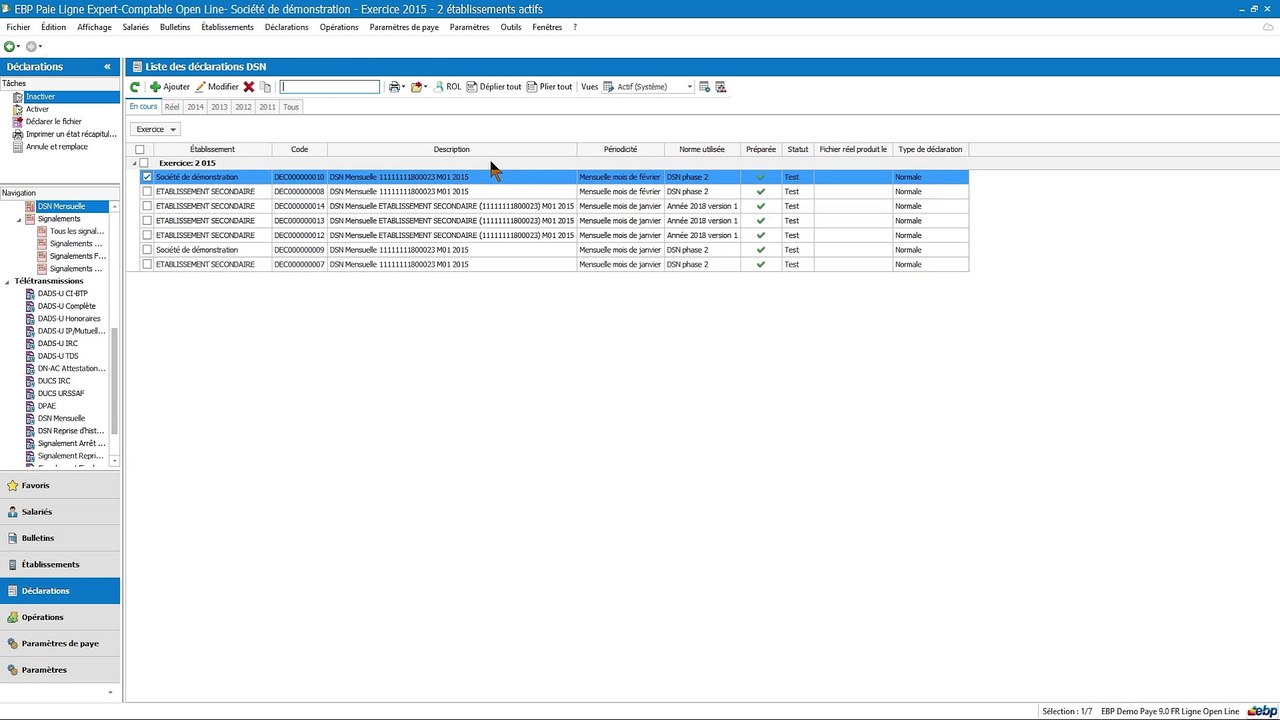Focus the toolbar search input field

tap(330, 87)
